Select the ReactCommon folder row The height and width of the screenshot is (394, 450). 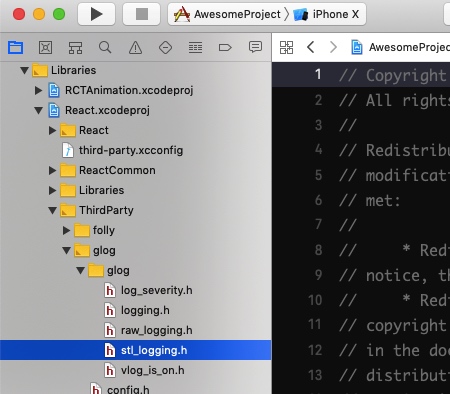(x=135, y=170)
